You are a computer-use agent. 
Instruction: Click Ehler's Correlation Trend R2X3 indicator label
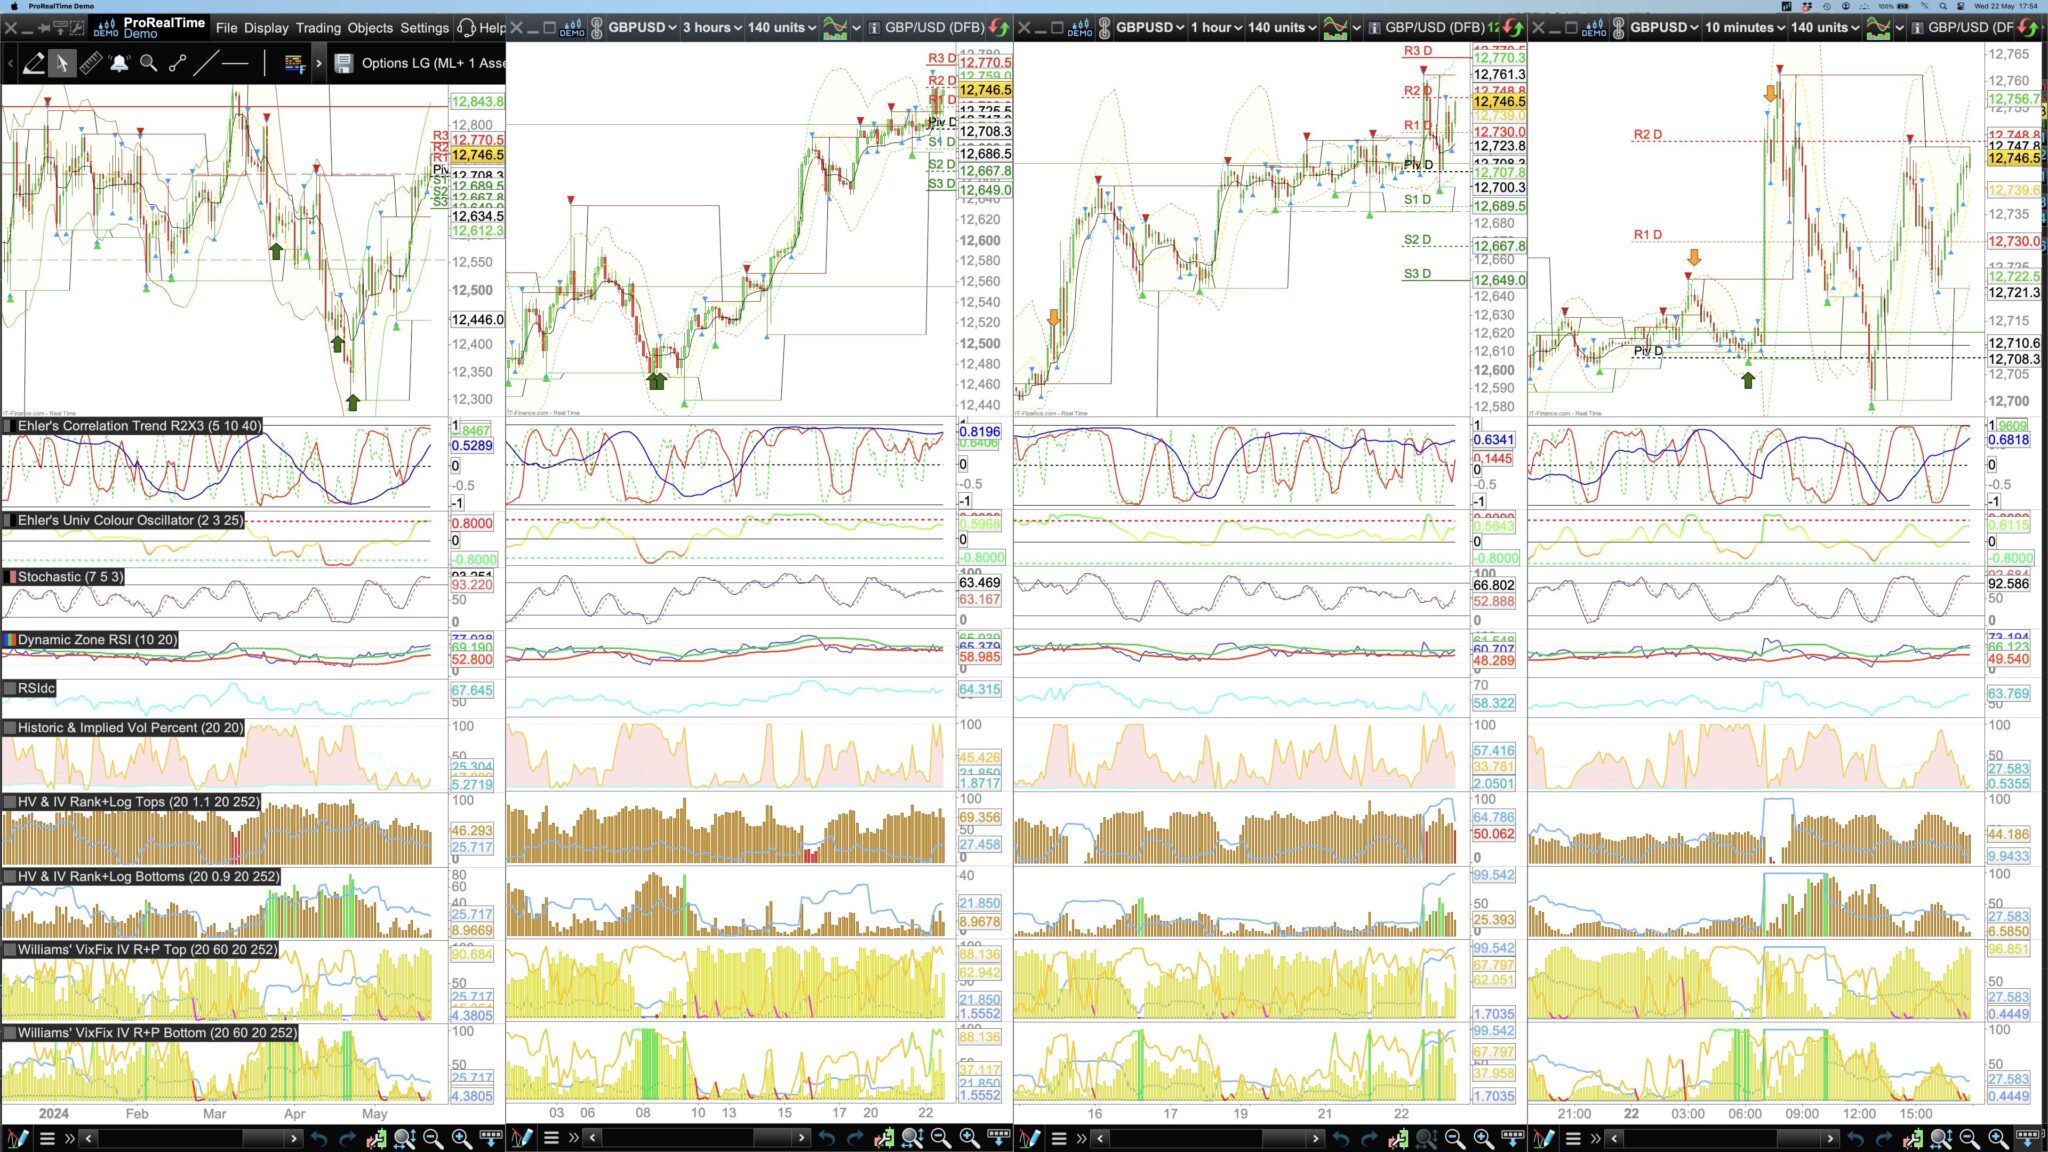coord(139,426)
